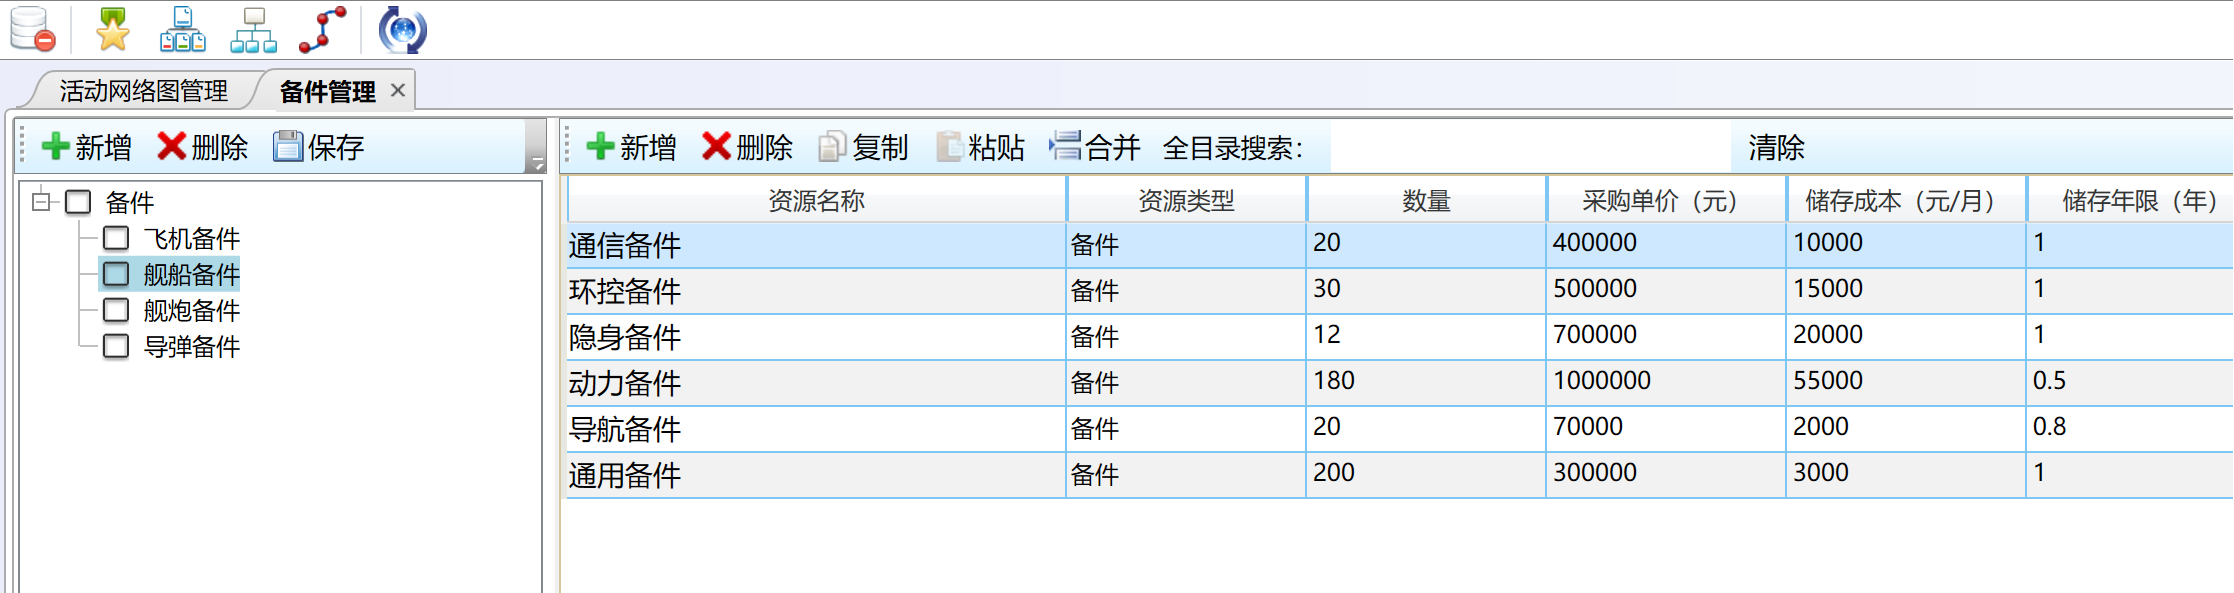Select the 备件管理 tab
Image resolution: width=2234 pixels, height=593 pixels.
[x=327, y=91]
